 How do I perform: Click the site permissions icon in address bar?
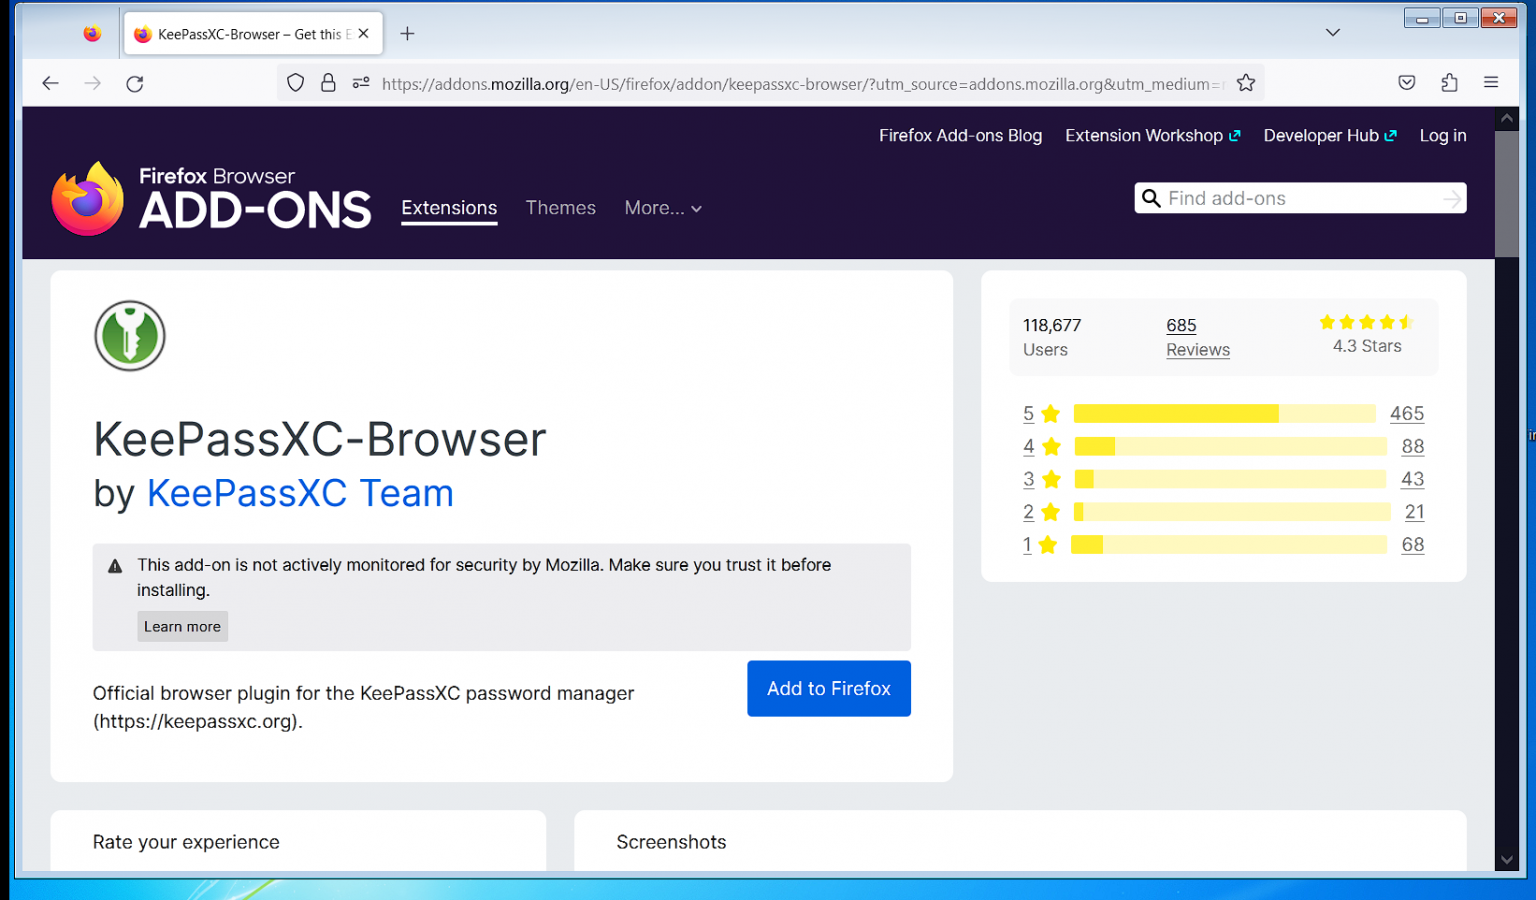coord(361,83)
